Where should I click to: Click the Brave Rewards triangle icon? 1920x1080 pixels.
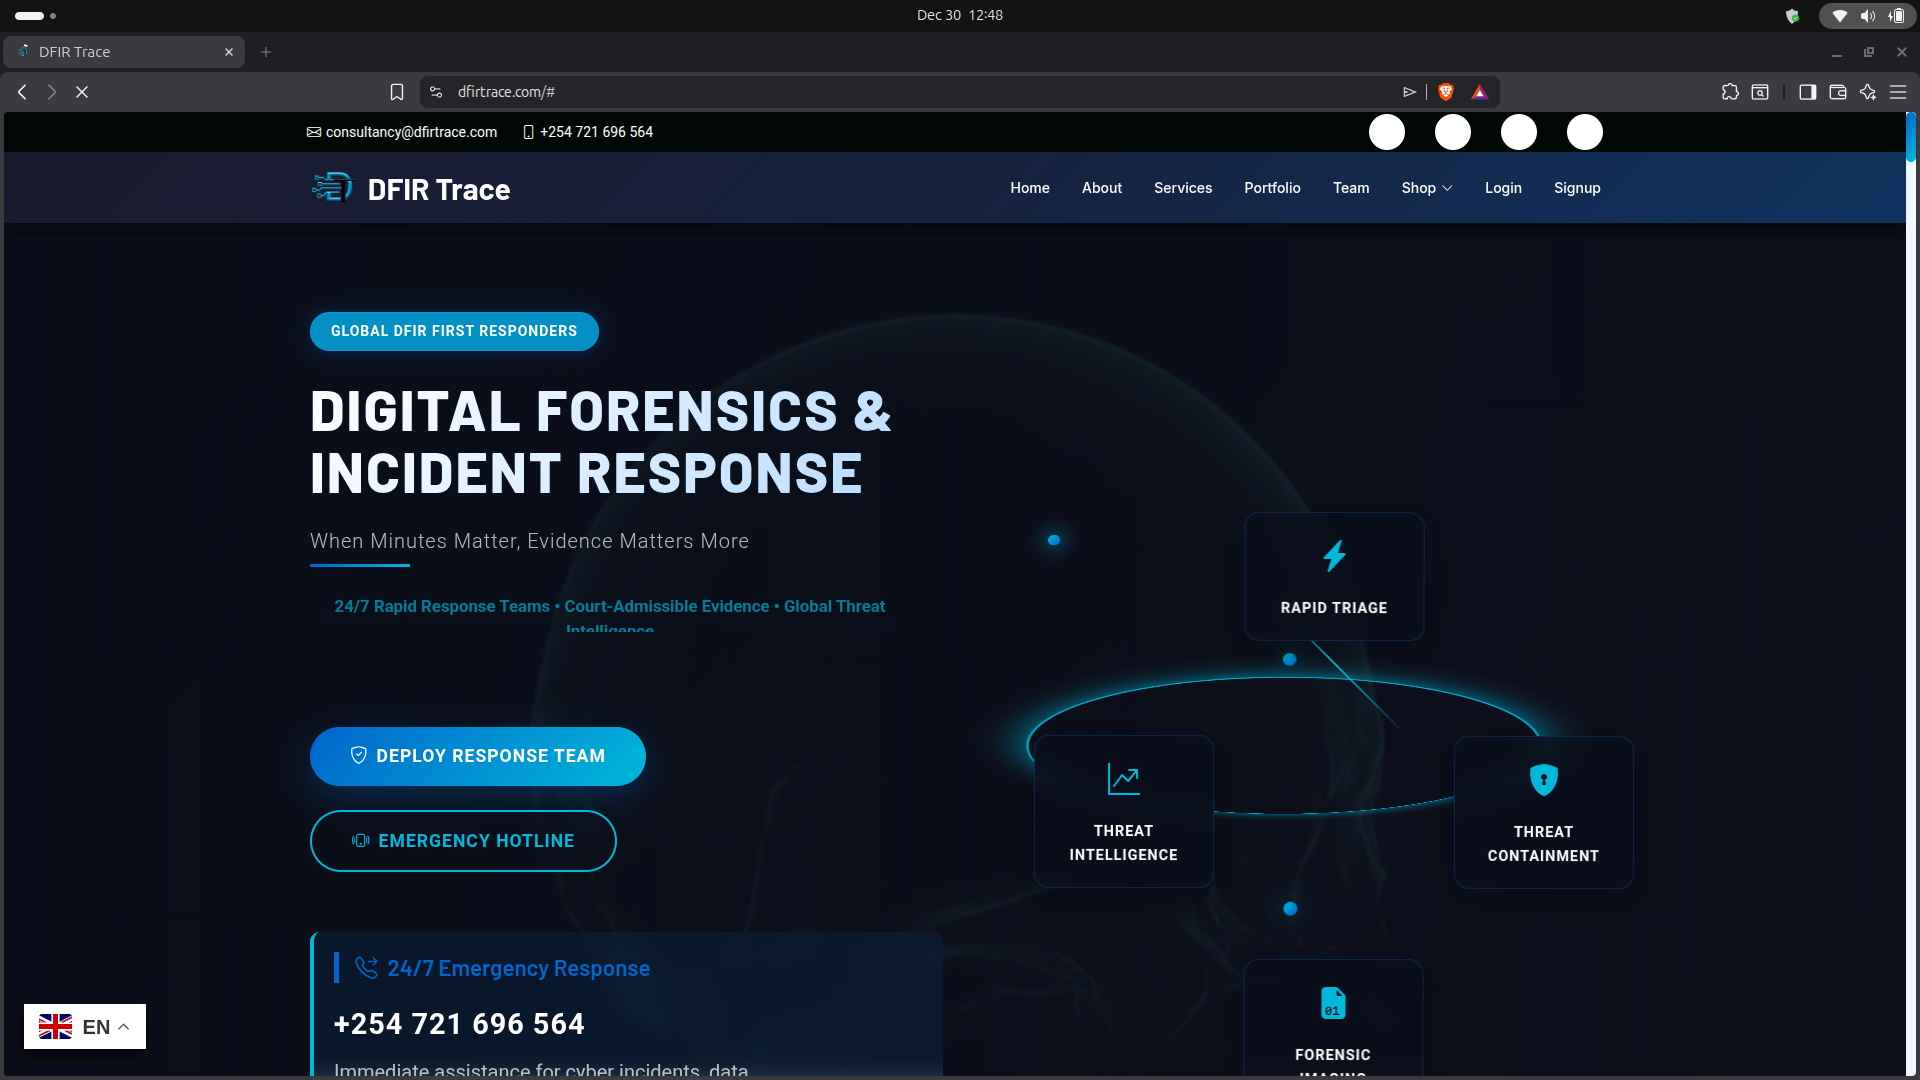pos(1479,91)
